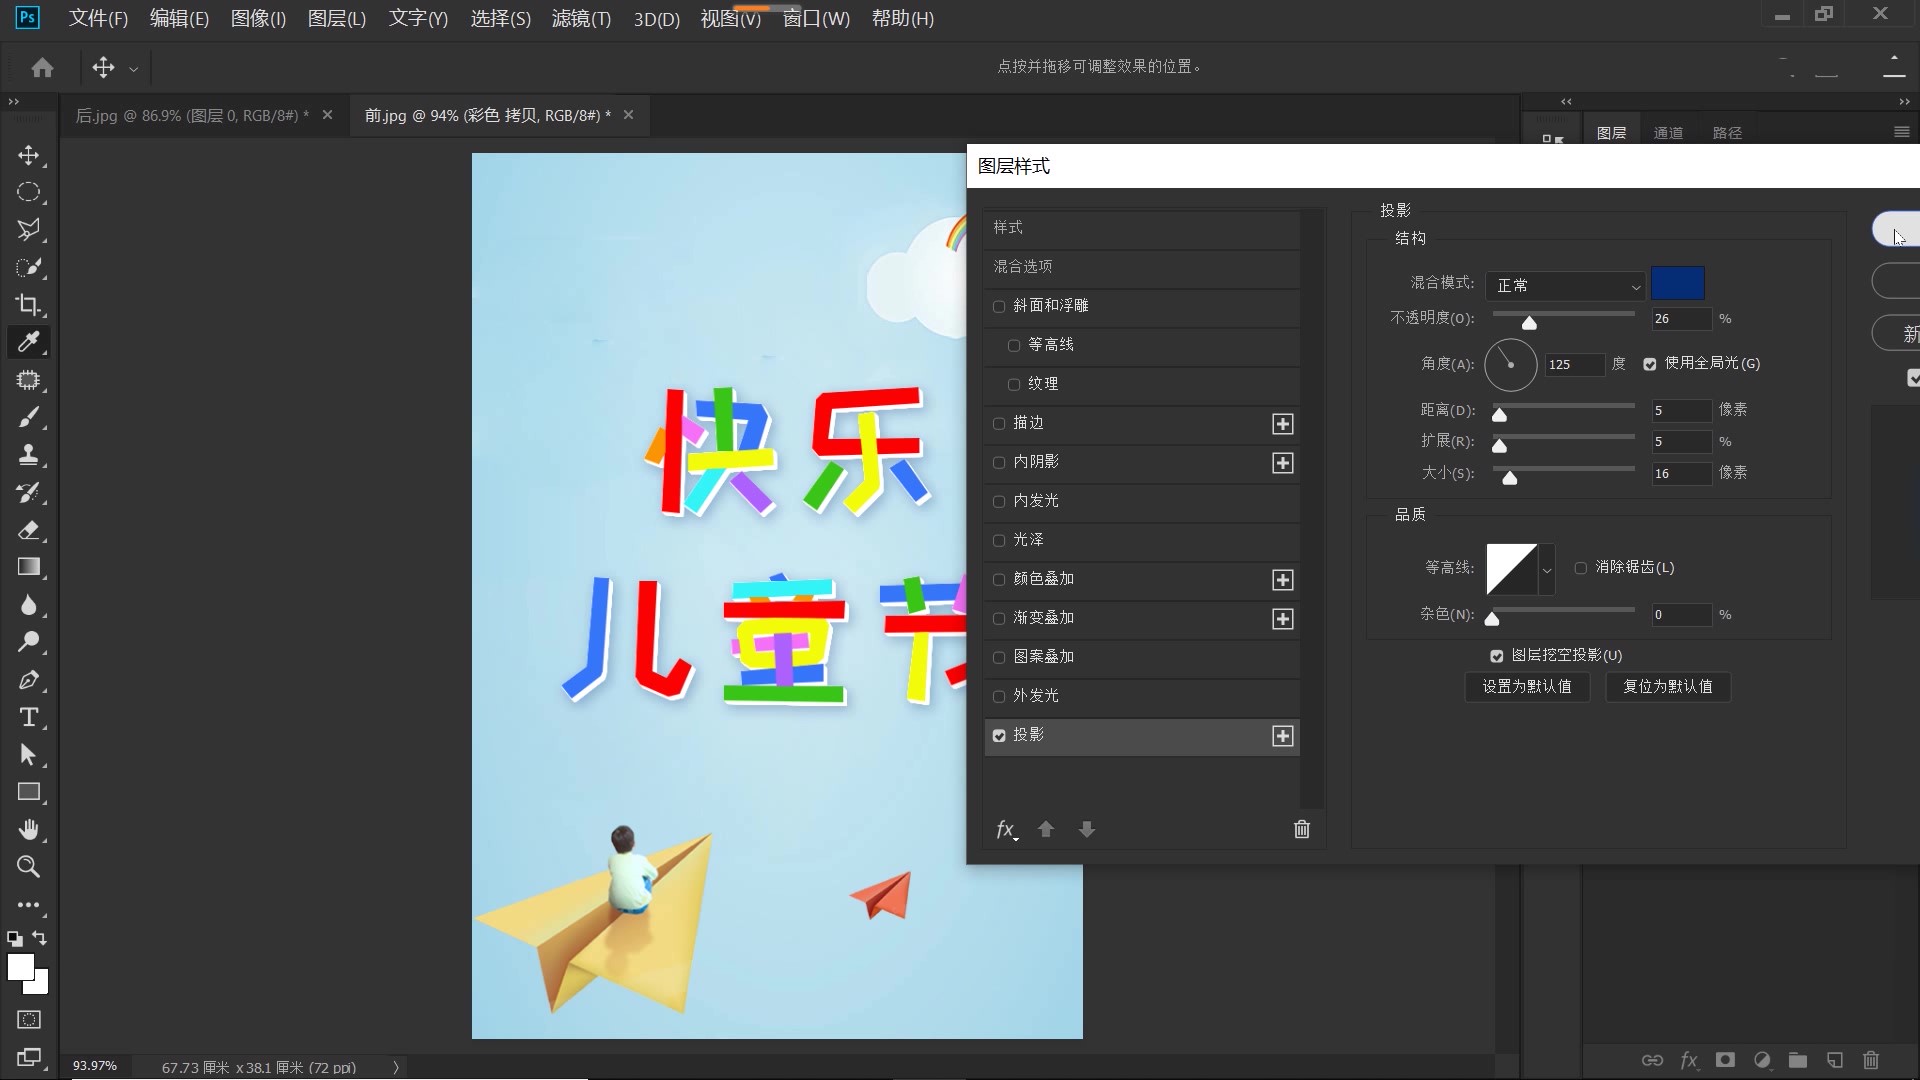Add another 描边 effect with plus button
1920x1080 pixels.
(1283, 424)
